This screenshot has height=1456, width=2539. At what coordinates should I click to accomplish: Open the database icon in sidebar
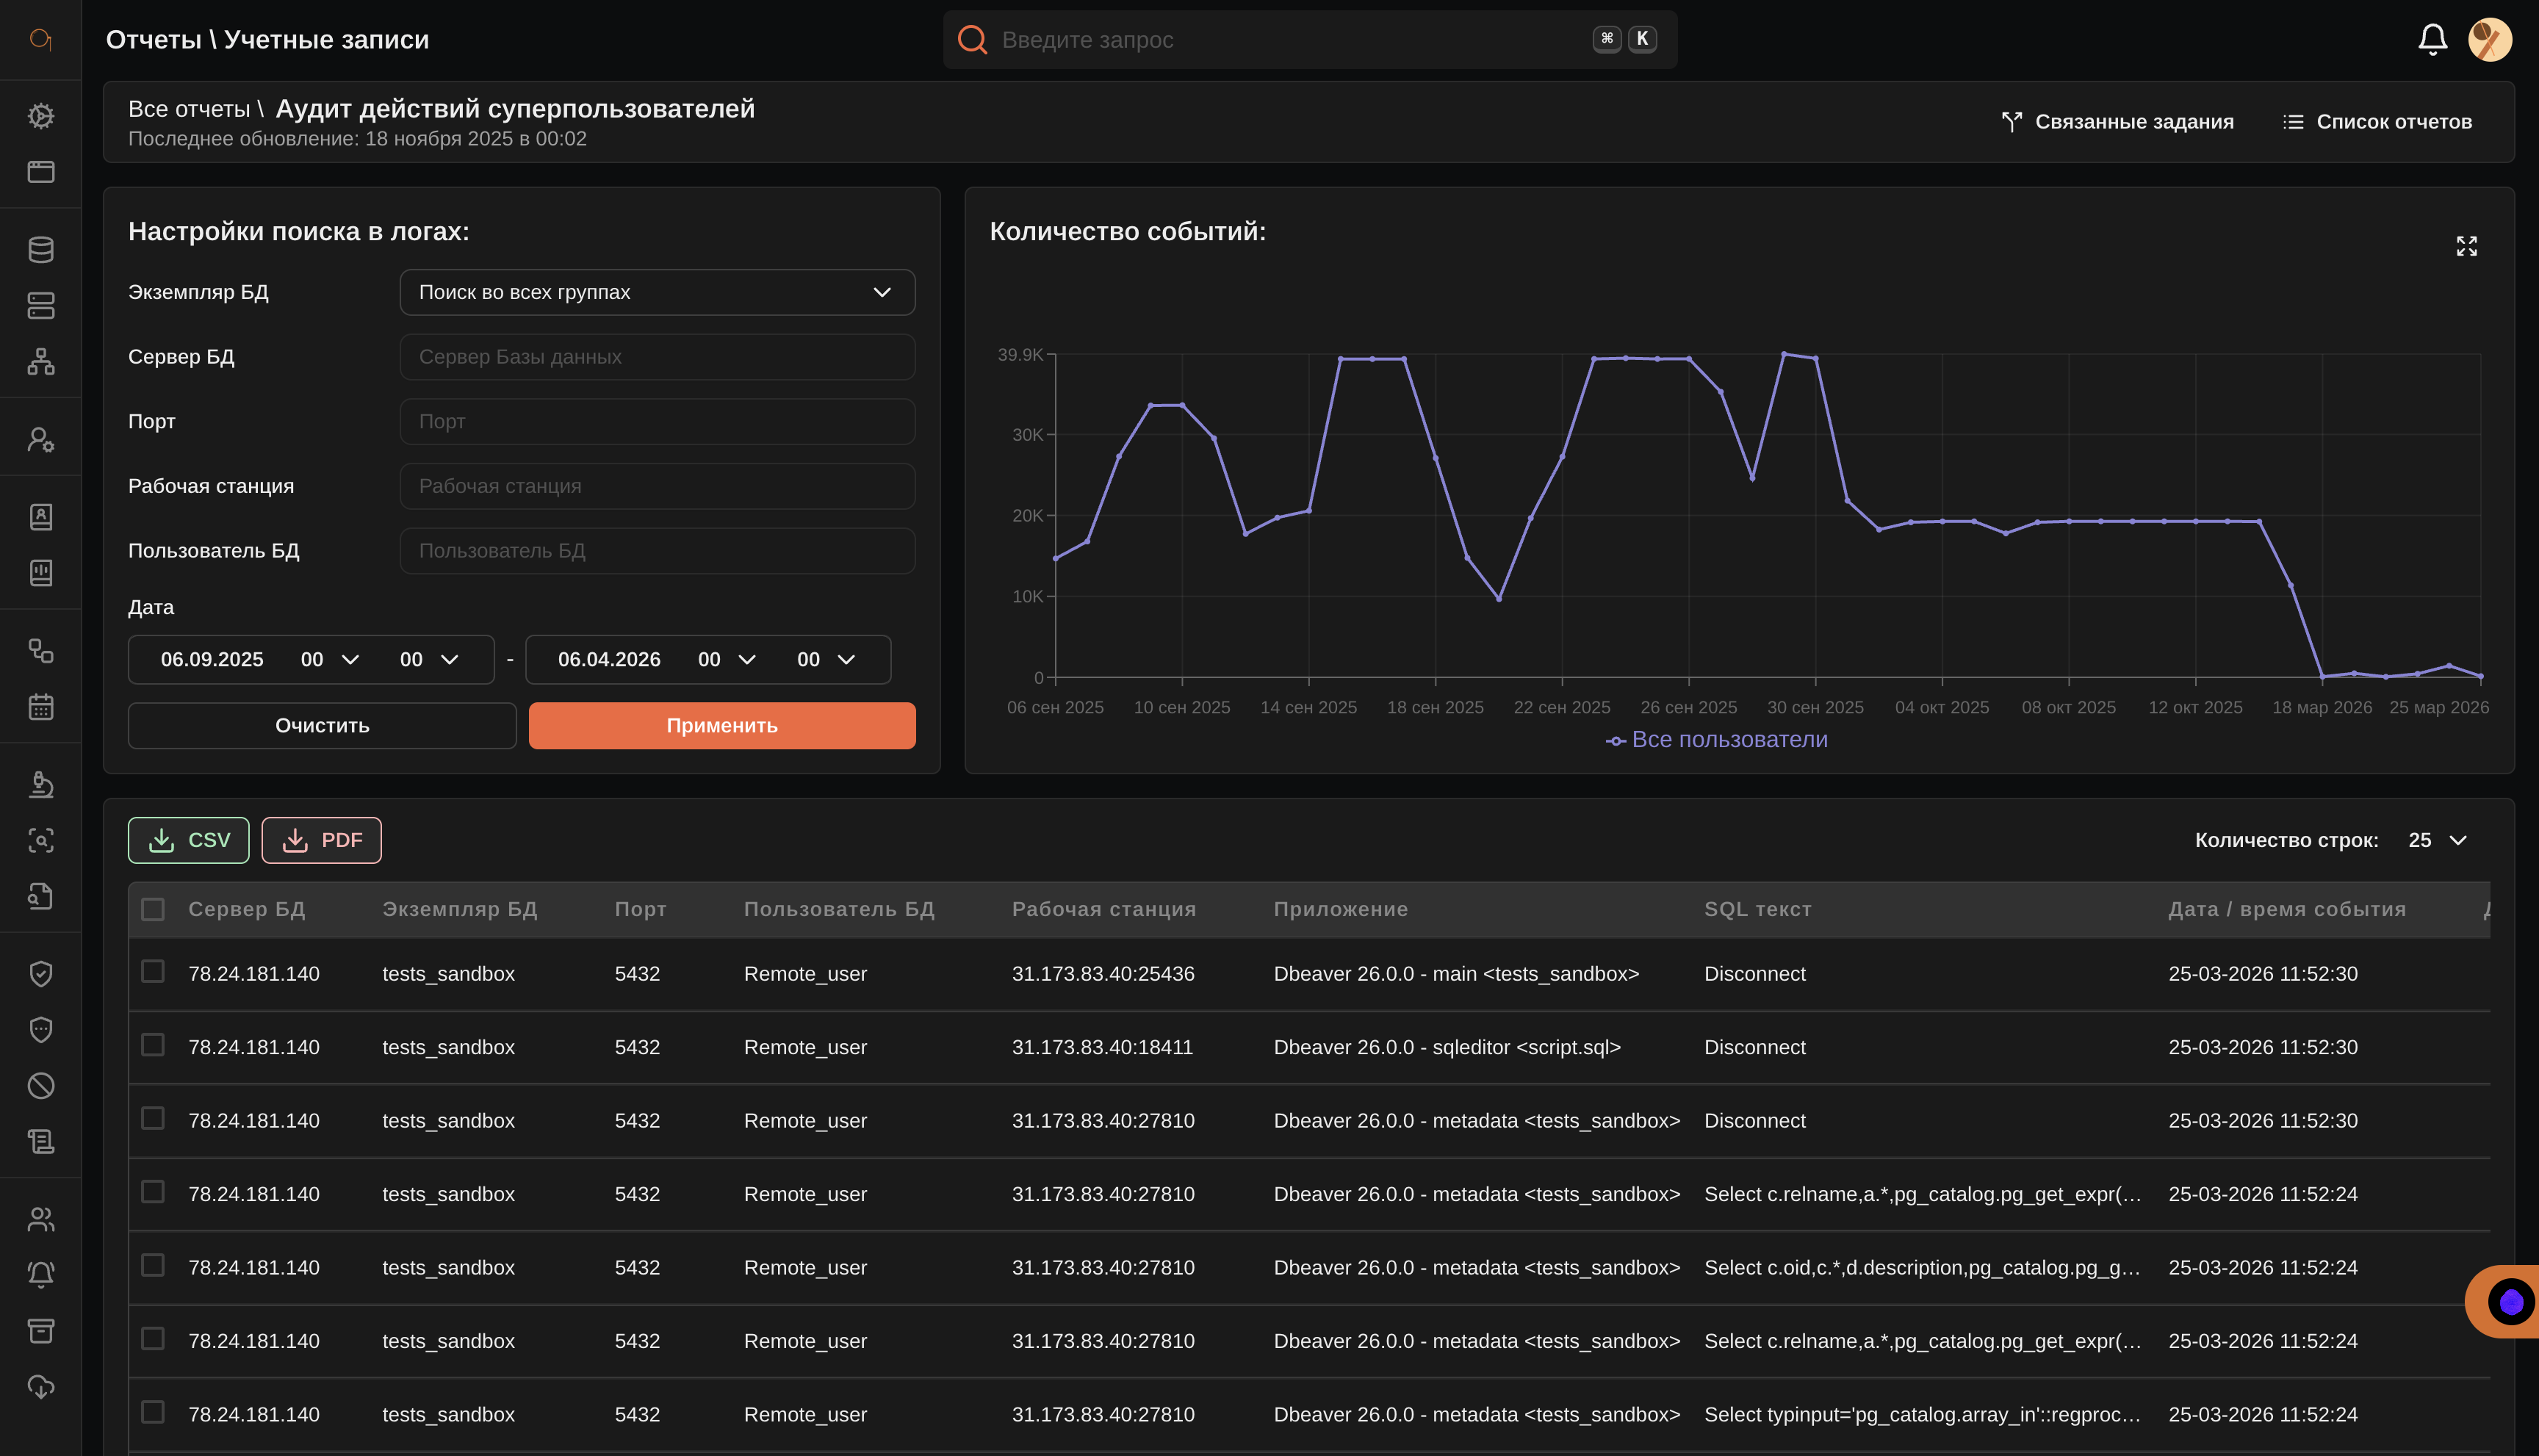coord(41,250)
